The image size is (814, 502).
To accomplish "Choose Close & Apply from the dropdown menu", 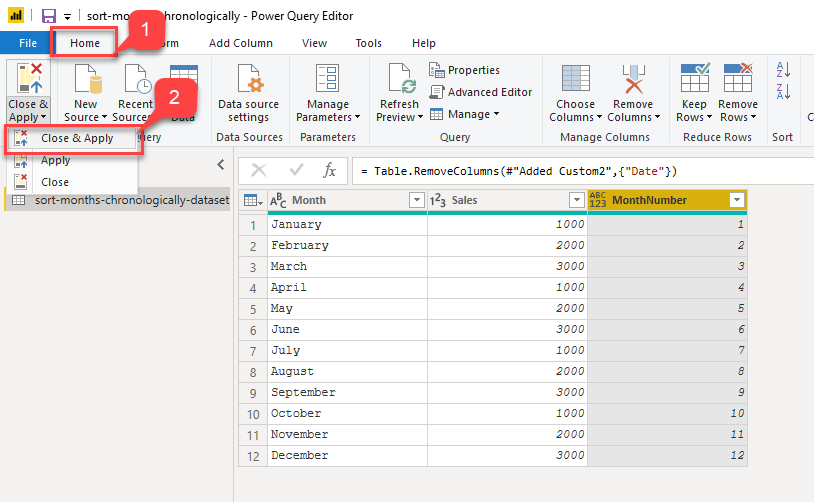I will pos(77,138).
